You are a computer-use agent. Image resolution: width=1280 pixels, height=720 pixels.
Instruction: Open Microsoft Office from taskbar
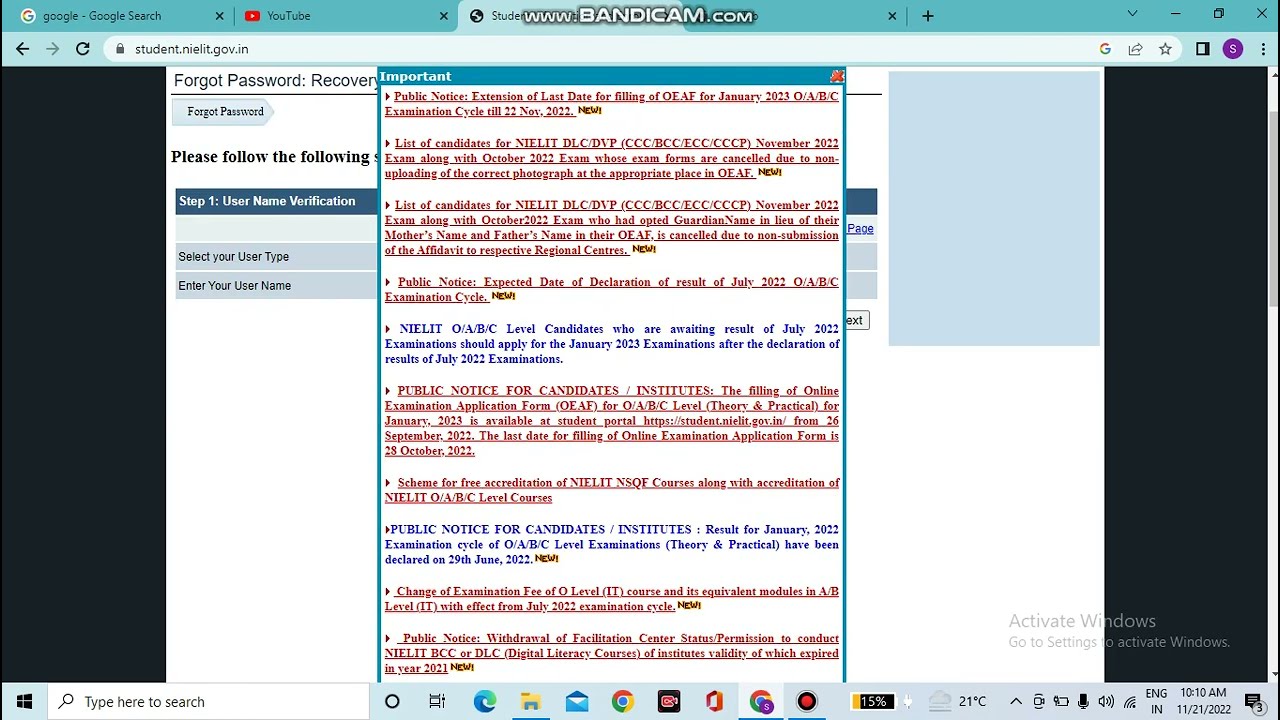point(714,702)
